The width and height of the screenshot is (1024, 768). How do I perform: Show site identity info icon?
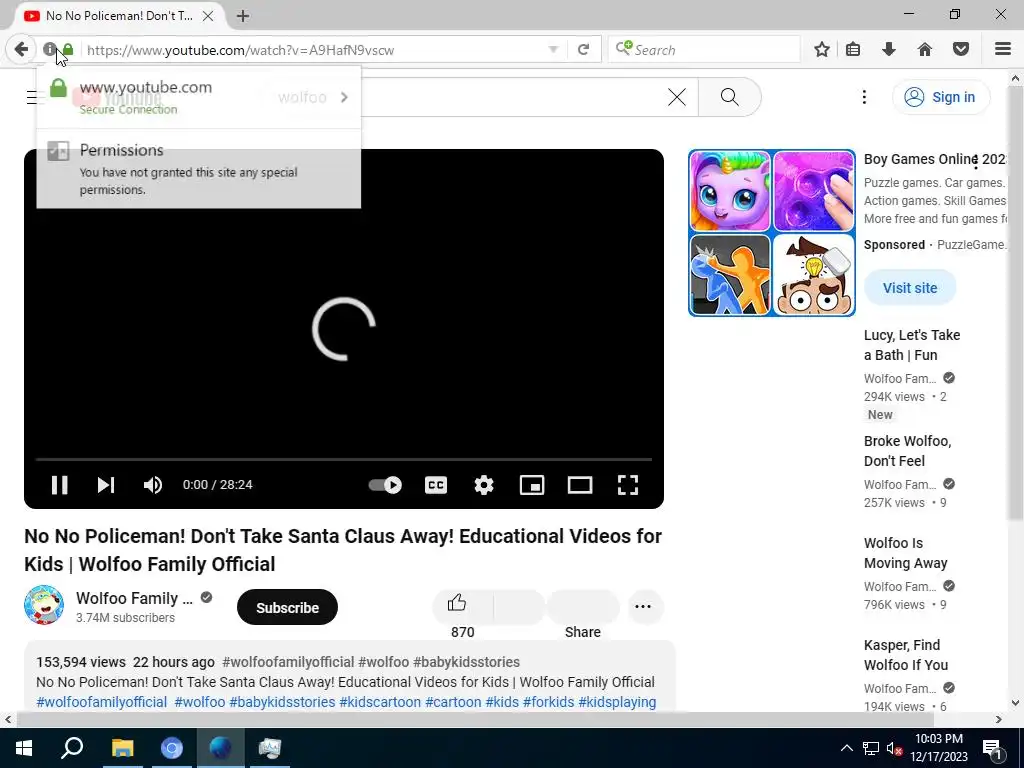click(x=50, y=49)
